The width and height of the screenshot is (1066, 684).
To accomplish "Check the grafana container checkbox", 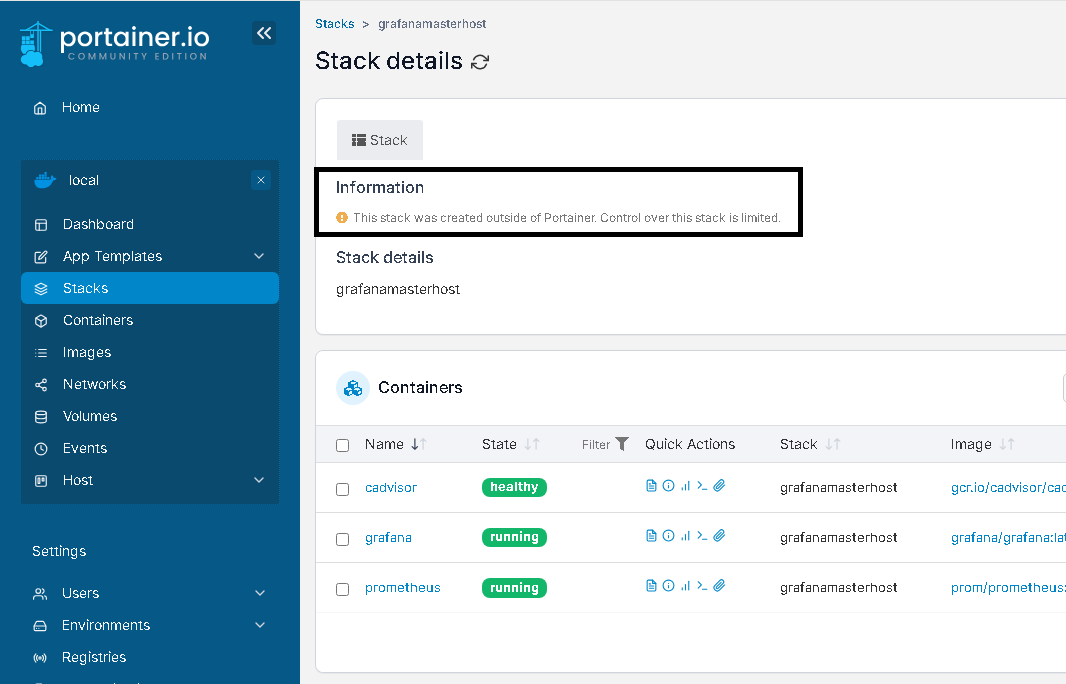I will click(x=343, y=539).
